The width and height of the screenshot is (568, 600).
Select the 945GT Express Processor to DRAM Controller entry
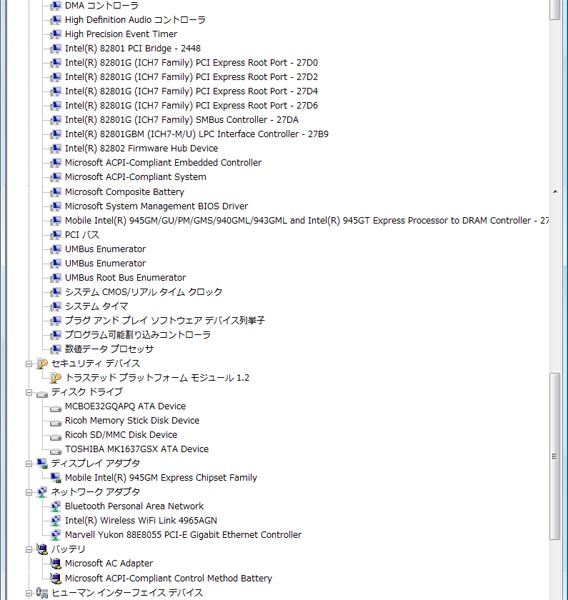click(307, 220)
